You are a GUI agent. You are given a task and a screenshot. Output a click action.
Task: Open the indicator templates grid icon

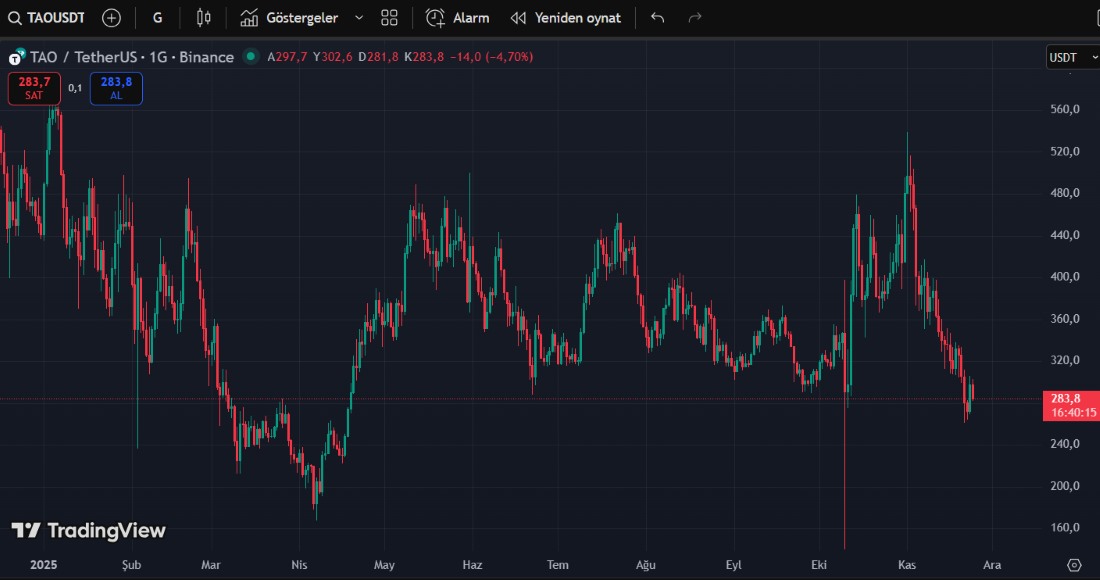tap(390, 18)
